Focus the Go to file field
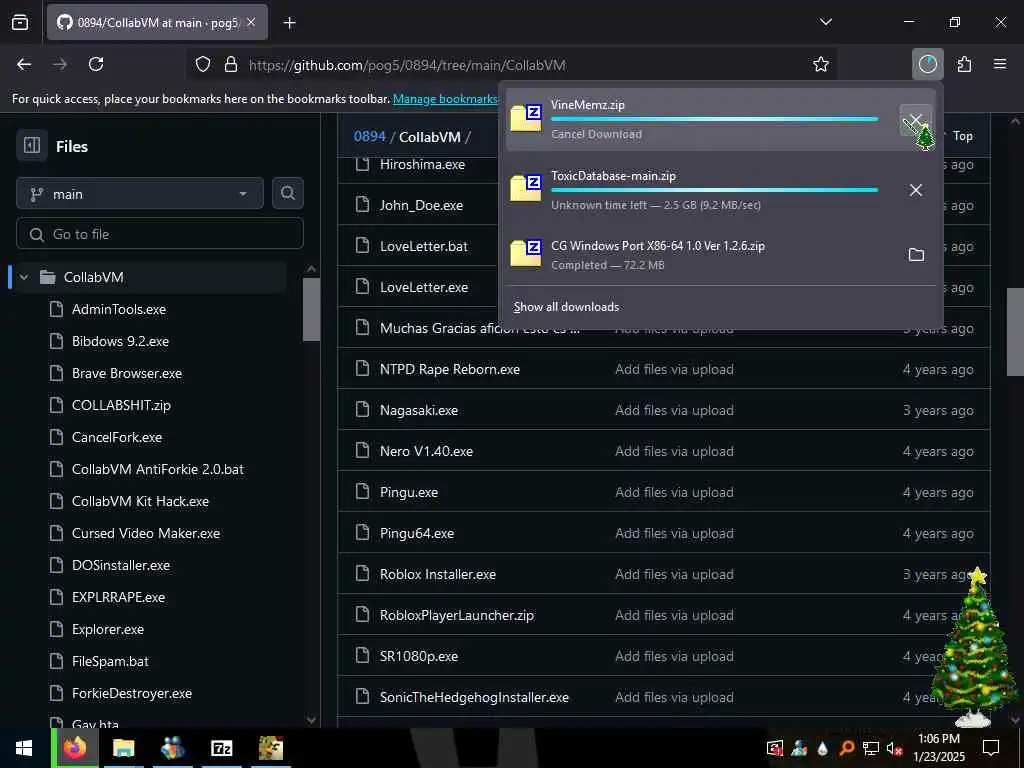 click(x=160, y=234)
